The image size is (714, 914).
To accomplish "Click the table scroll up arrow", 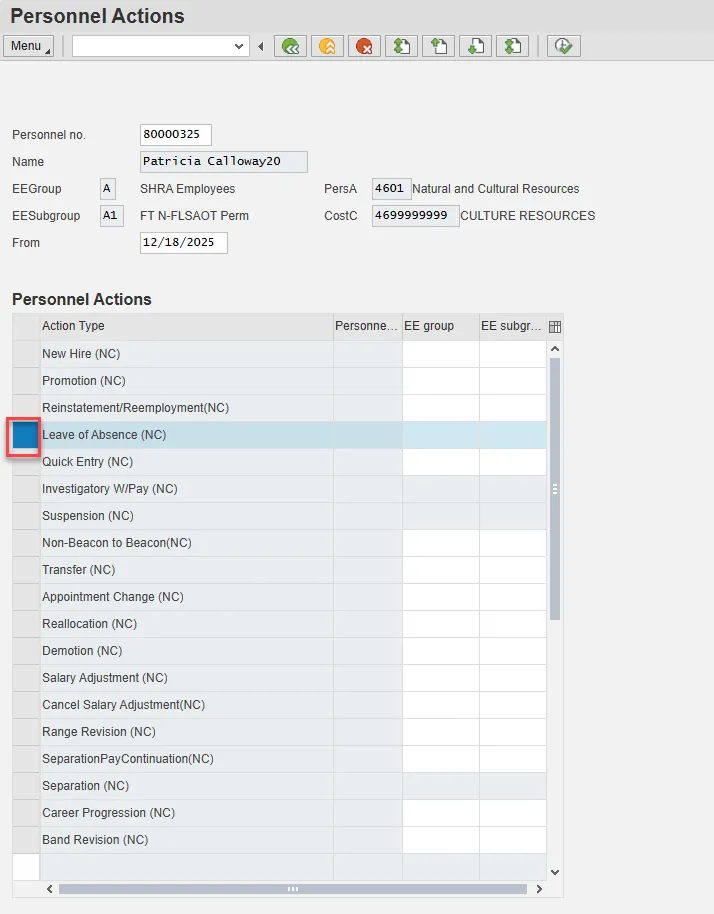I will click(x=555, y=349).
